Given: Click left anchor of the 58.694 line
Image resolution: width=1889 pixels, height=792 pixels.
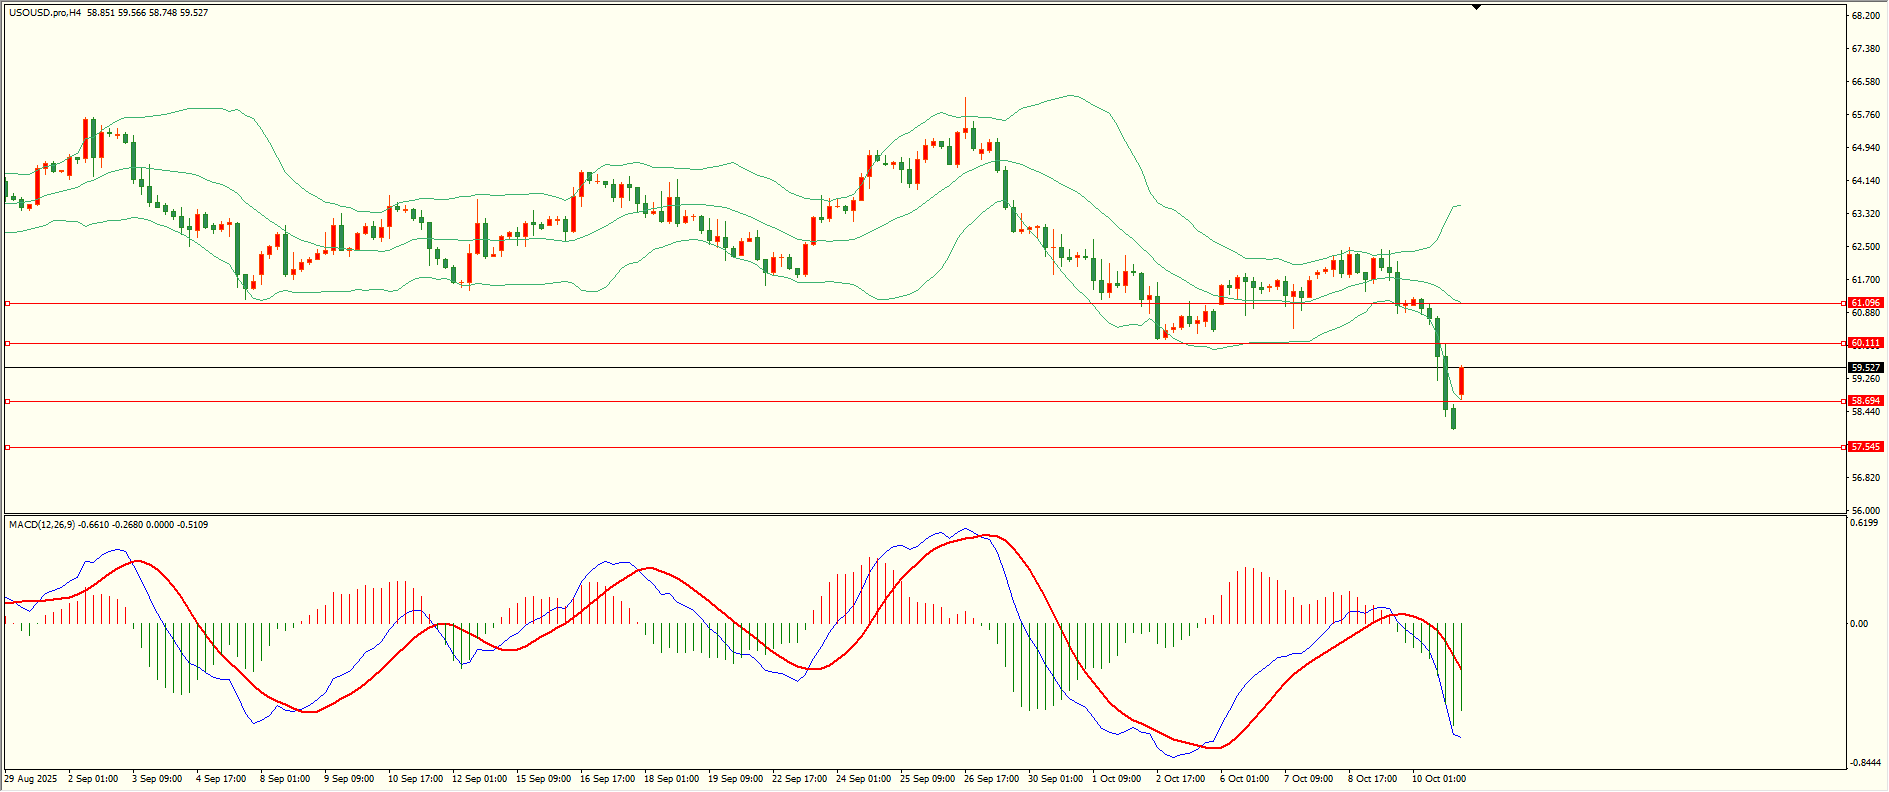Looking at the screenshot, I should click(8, 401).
